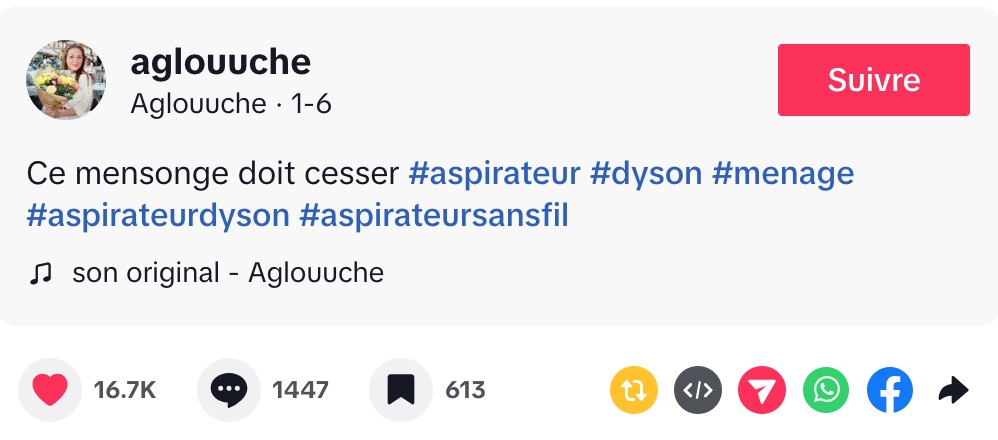Follow aglouuche with the Suivre button
This screenshot has width=998, height=440.
coord(873,80)
